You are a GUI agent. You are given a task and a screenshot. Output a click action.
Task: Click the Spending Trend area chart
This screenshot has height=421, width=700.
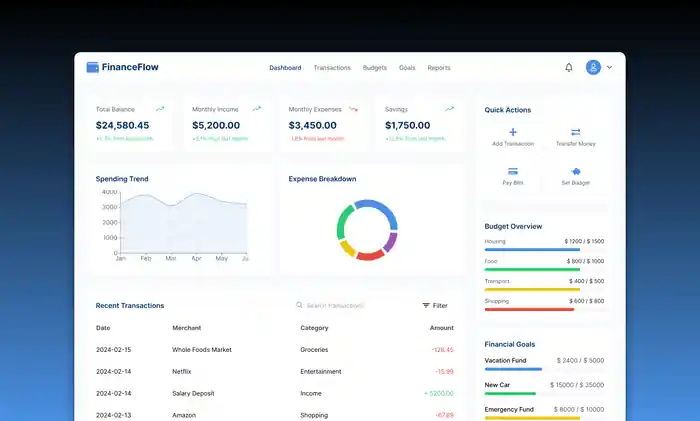coord(181,225)
